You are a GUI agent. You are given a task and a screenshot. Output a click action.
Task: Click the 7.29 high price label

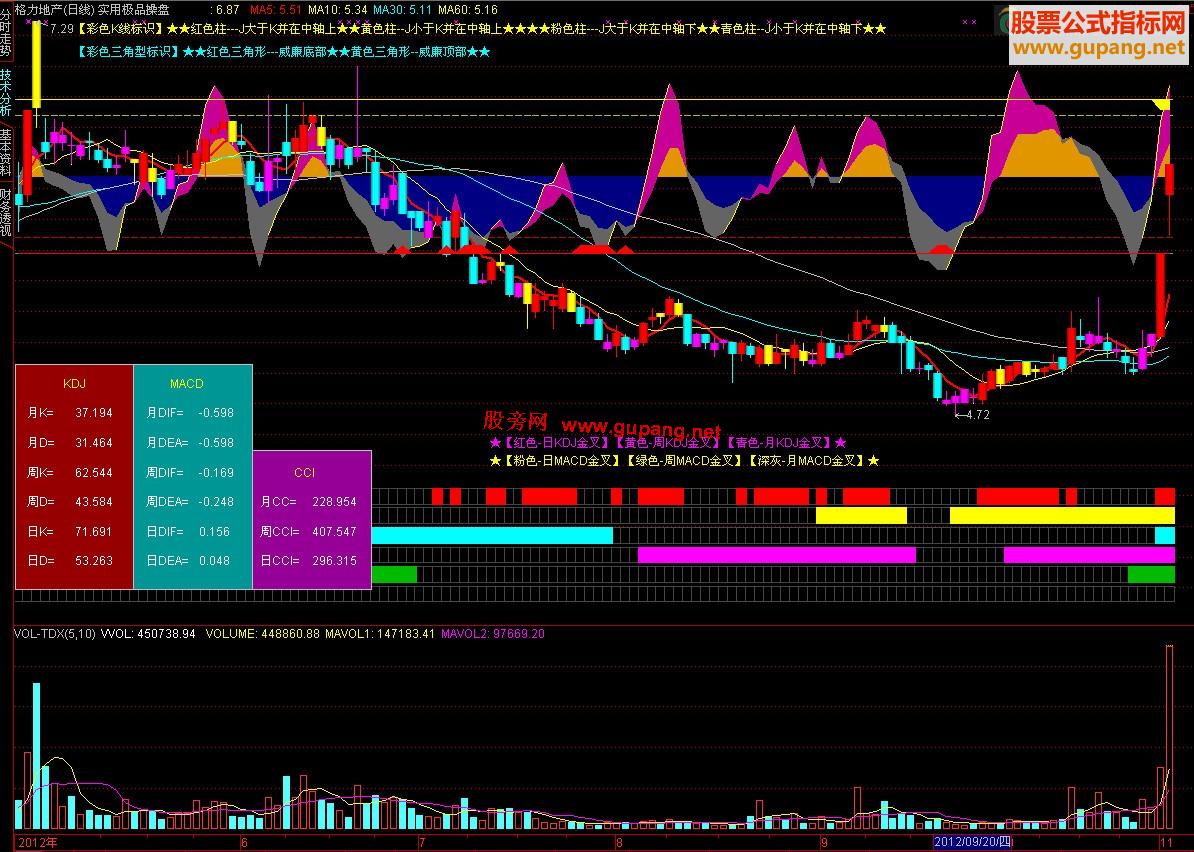point(61,29)
